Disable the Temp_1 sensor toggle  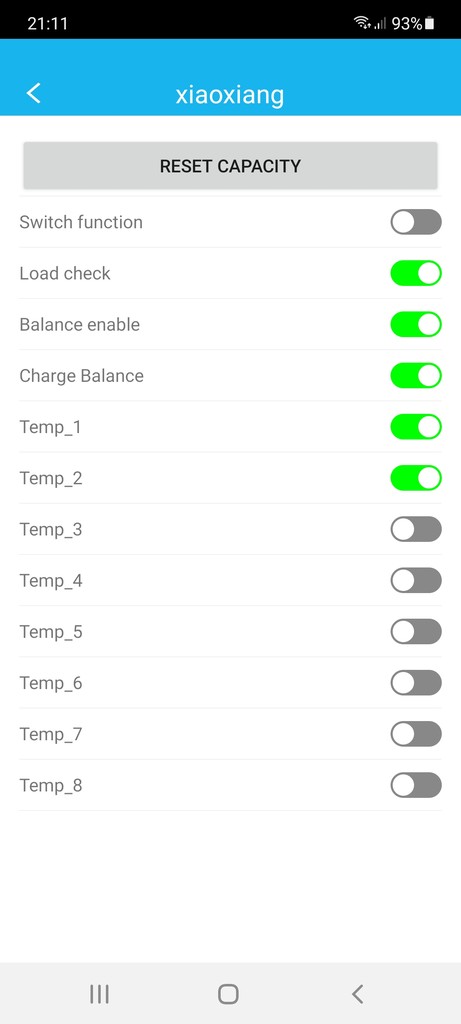(x=416, y=427)
